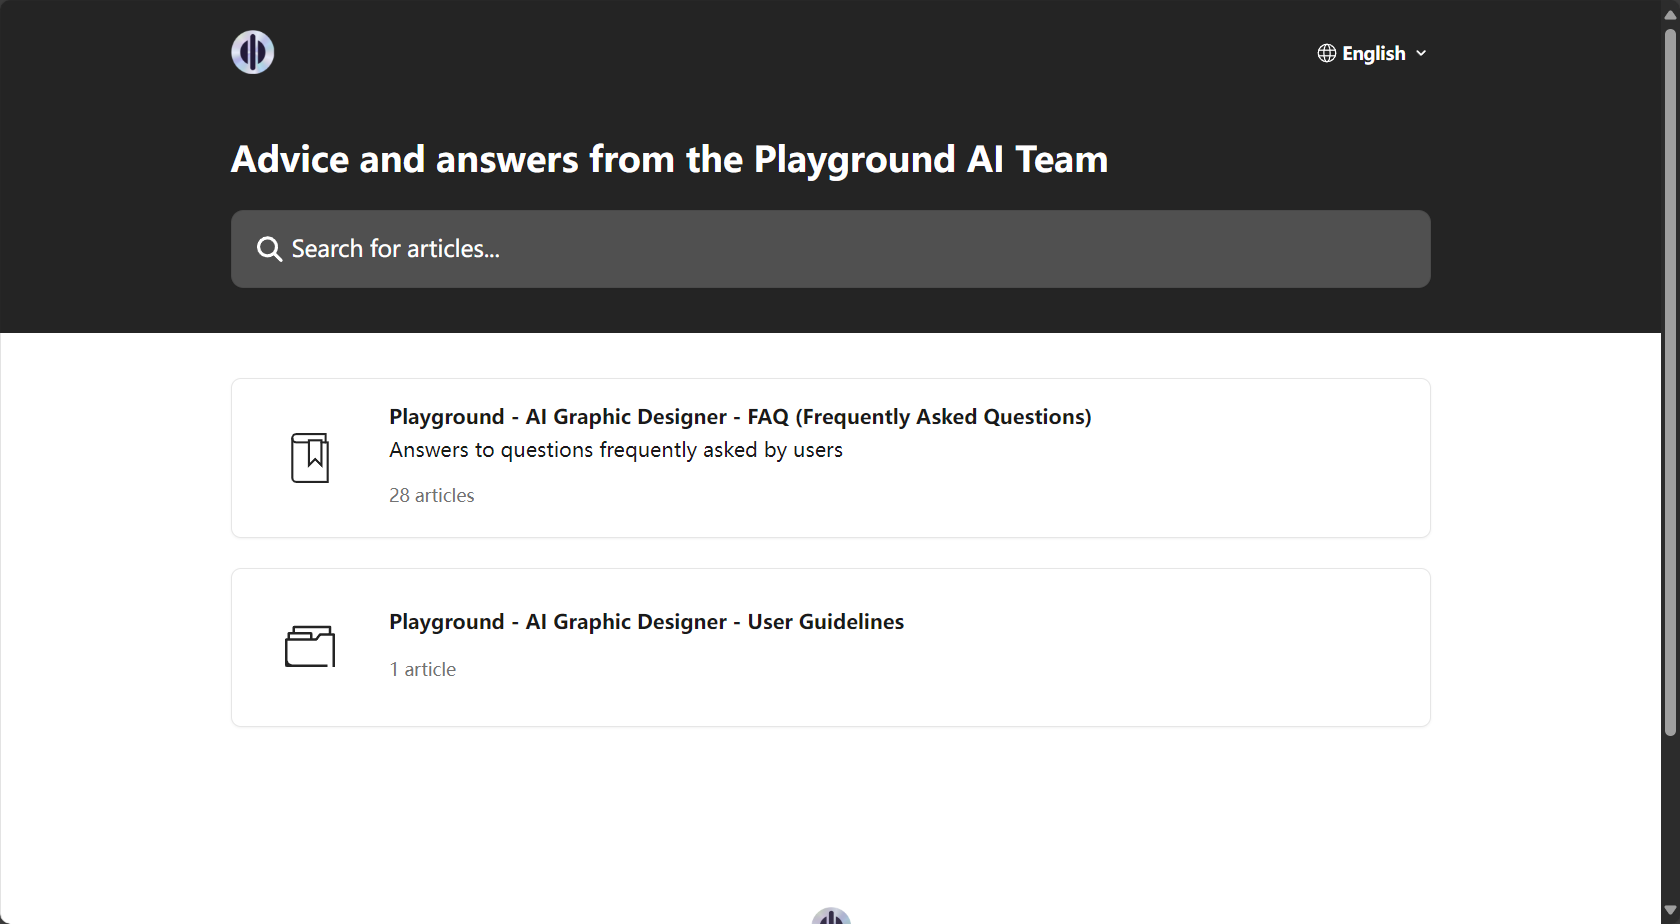This screenshot has width=1680, height=924.
Task: Click 'Answers to questions frequently asked by users'
Action: tap(616, 450)
